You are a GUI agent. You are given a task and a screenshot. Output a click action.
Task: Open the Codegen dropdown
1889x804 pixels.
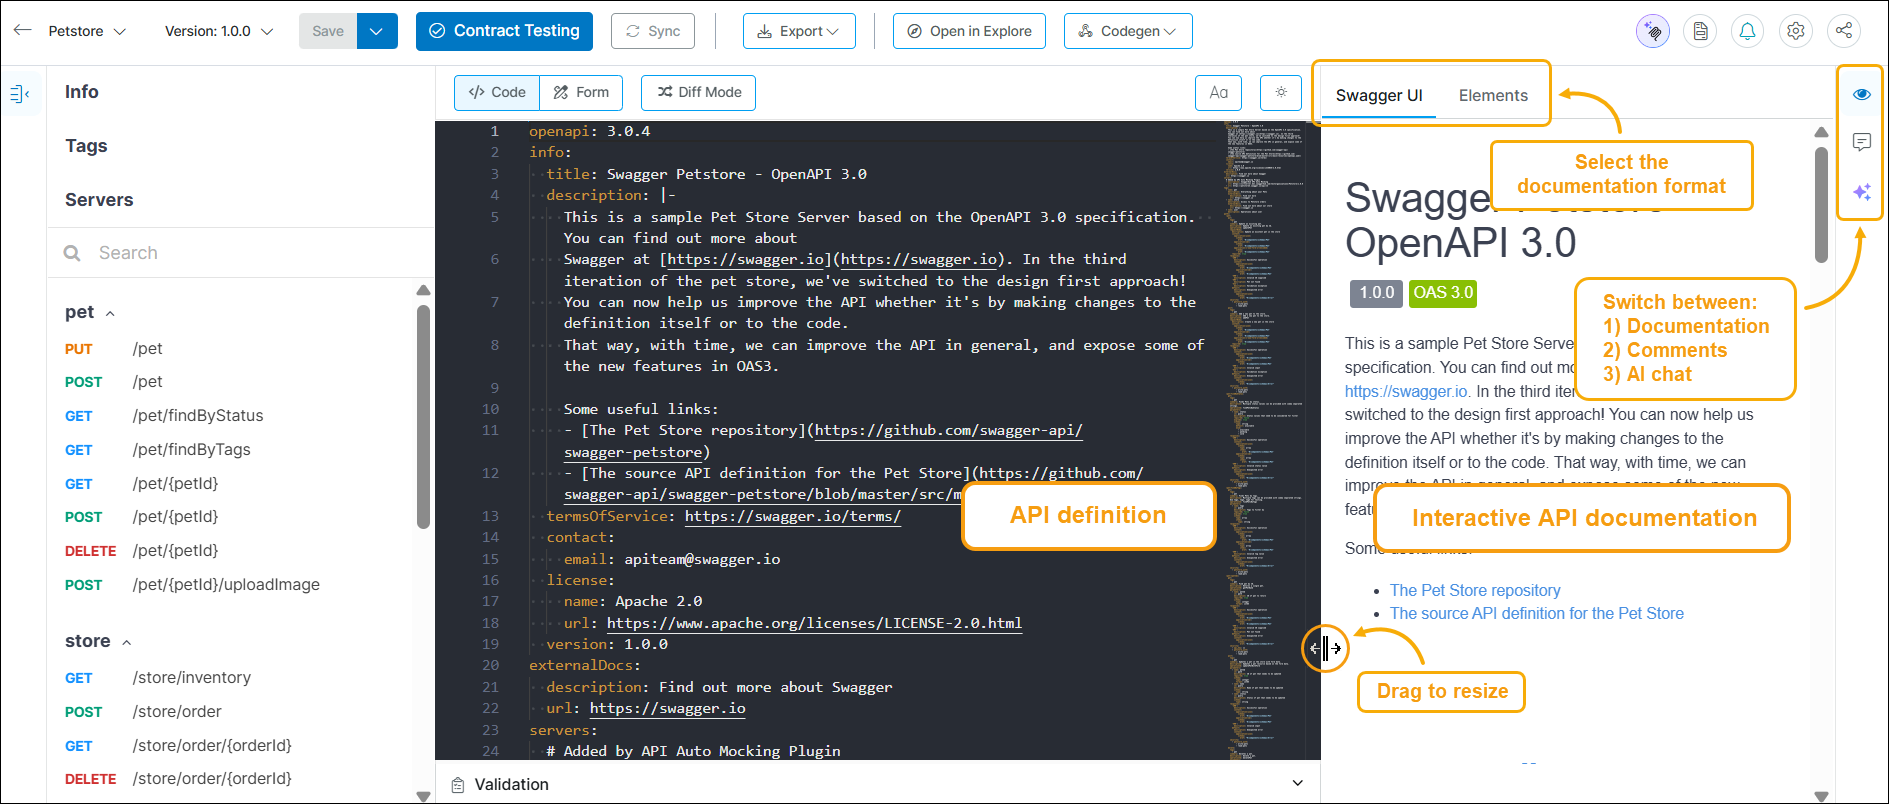(1128, 31)
